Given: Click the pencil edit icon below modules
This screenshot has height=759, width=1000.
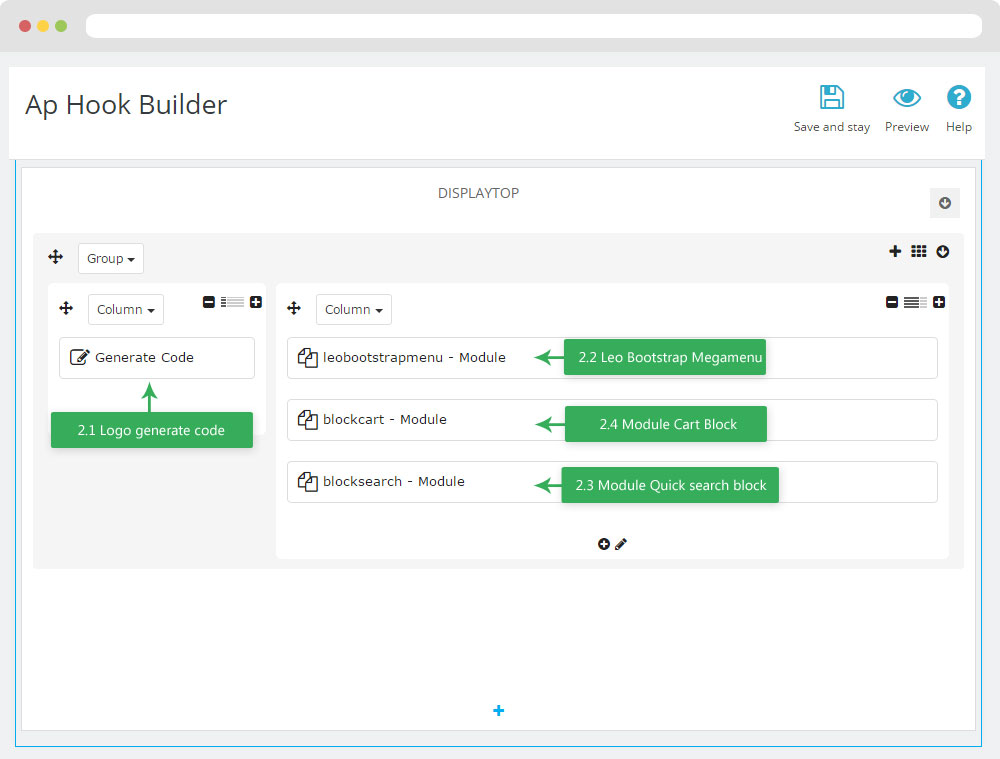Looking at the screenshot, I should [x=621, y=544].
